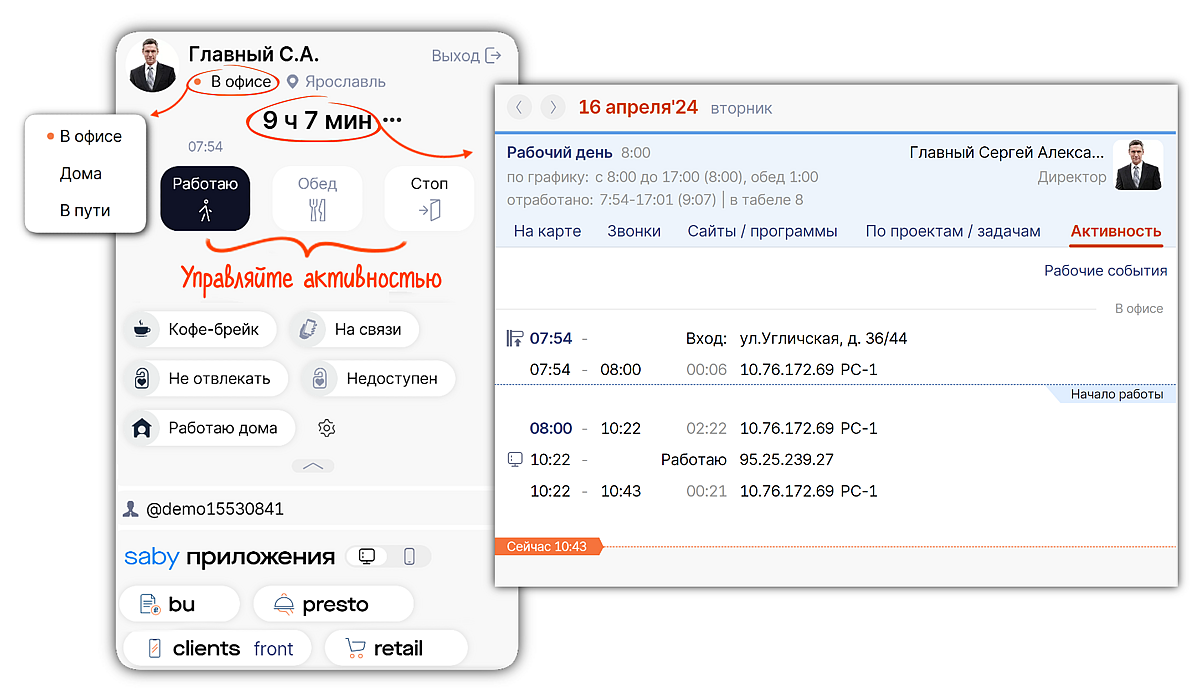The height and width of the screenshot is (697, 1198).
Task: Select В пути location option
Action: (85, 211)
